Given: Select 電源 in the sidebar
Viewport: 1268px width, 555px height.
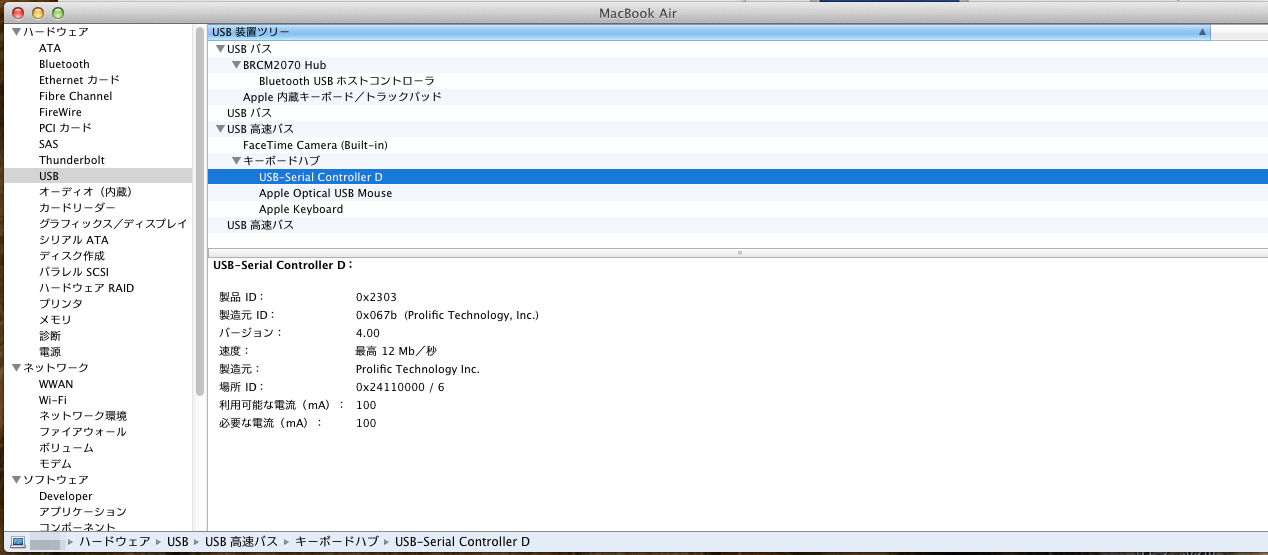Looking at the screenshot, I should point(50,352).
